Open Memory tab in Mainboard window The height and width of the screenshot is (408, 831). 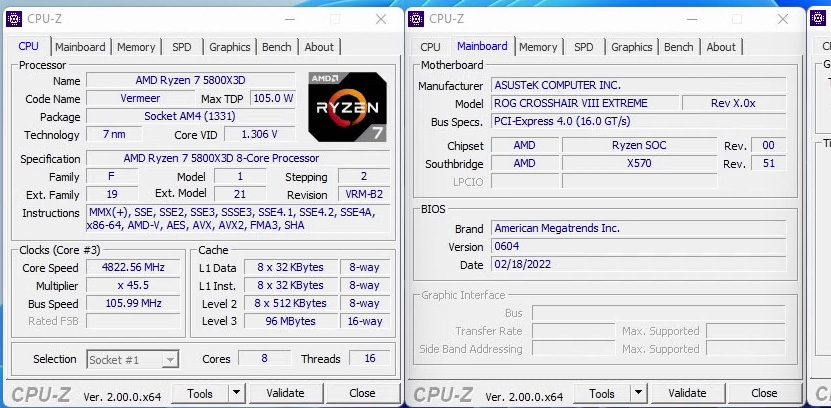pos(538,47)
